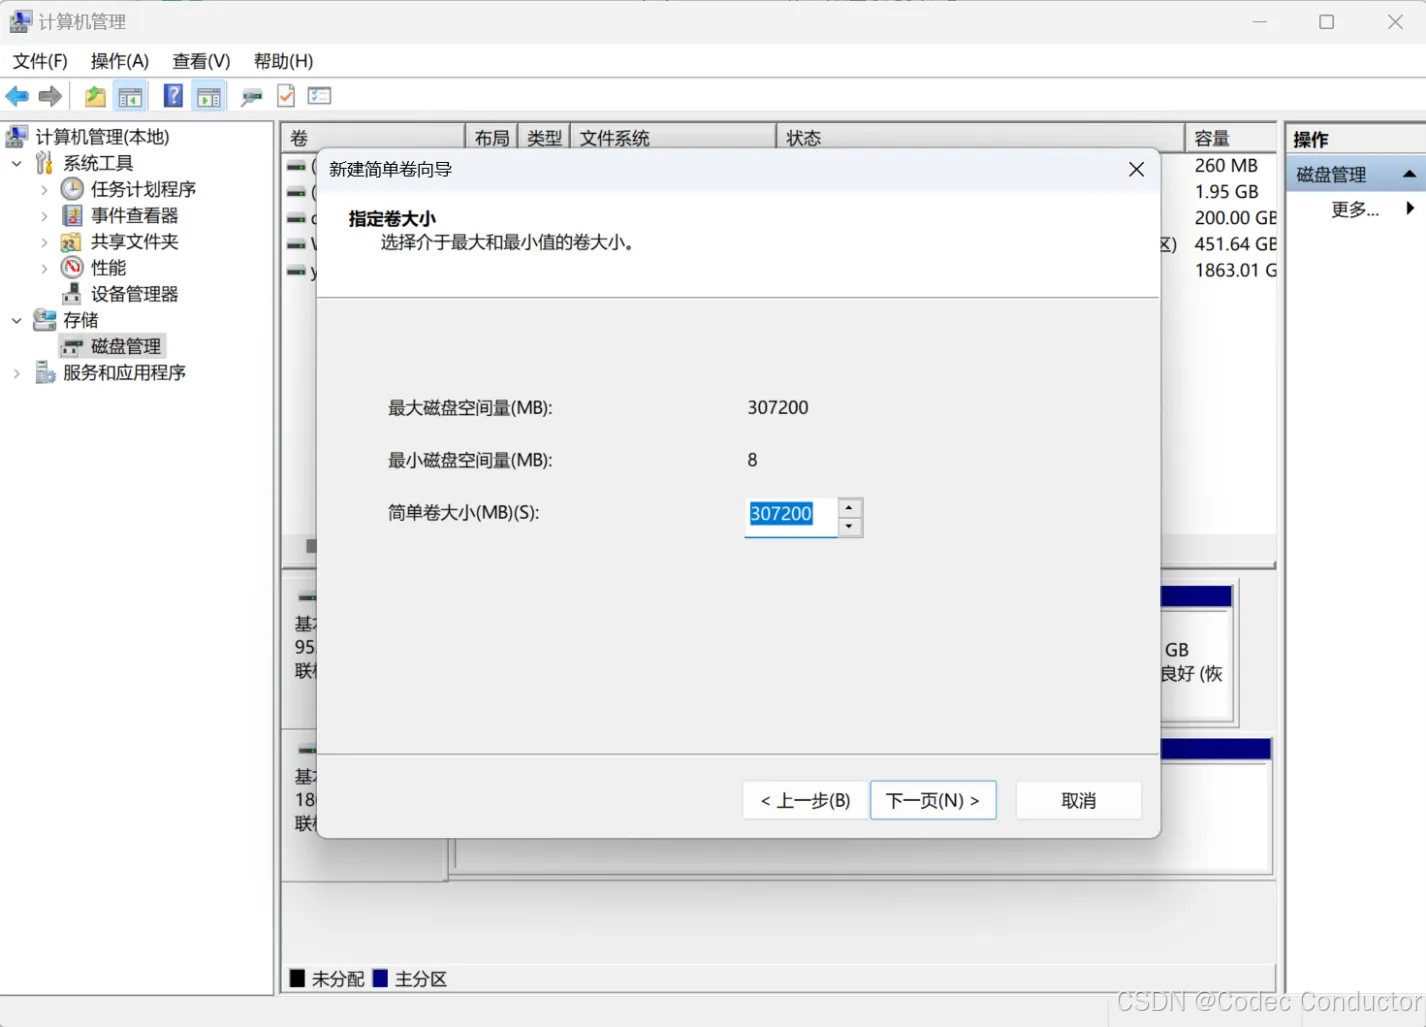The image size is (1426, 1027).
Task: Close the 新建简单卷向导 dialog
Action: click(1136, 169)
